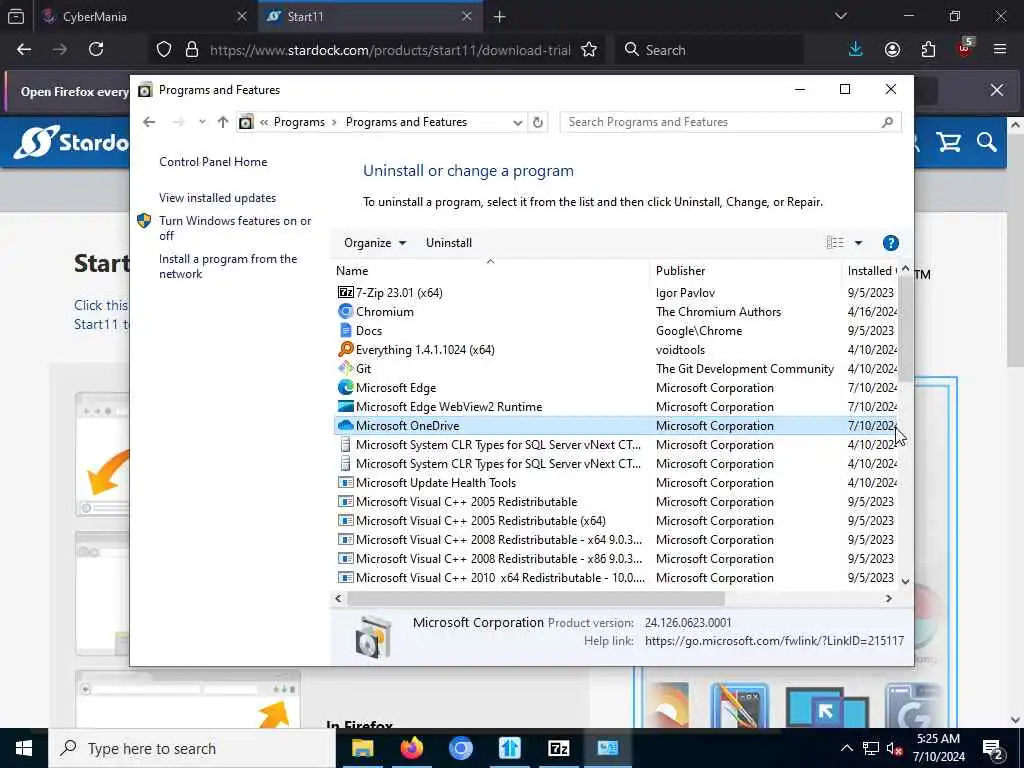1024x768 pixels.
Task: Click the horizontal scrollbar in program list
Action: point(536,598)
